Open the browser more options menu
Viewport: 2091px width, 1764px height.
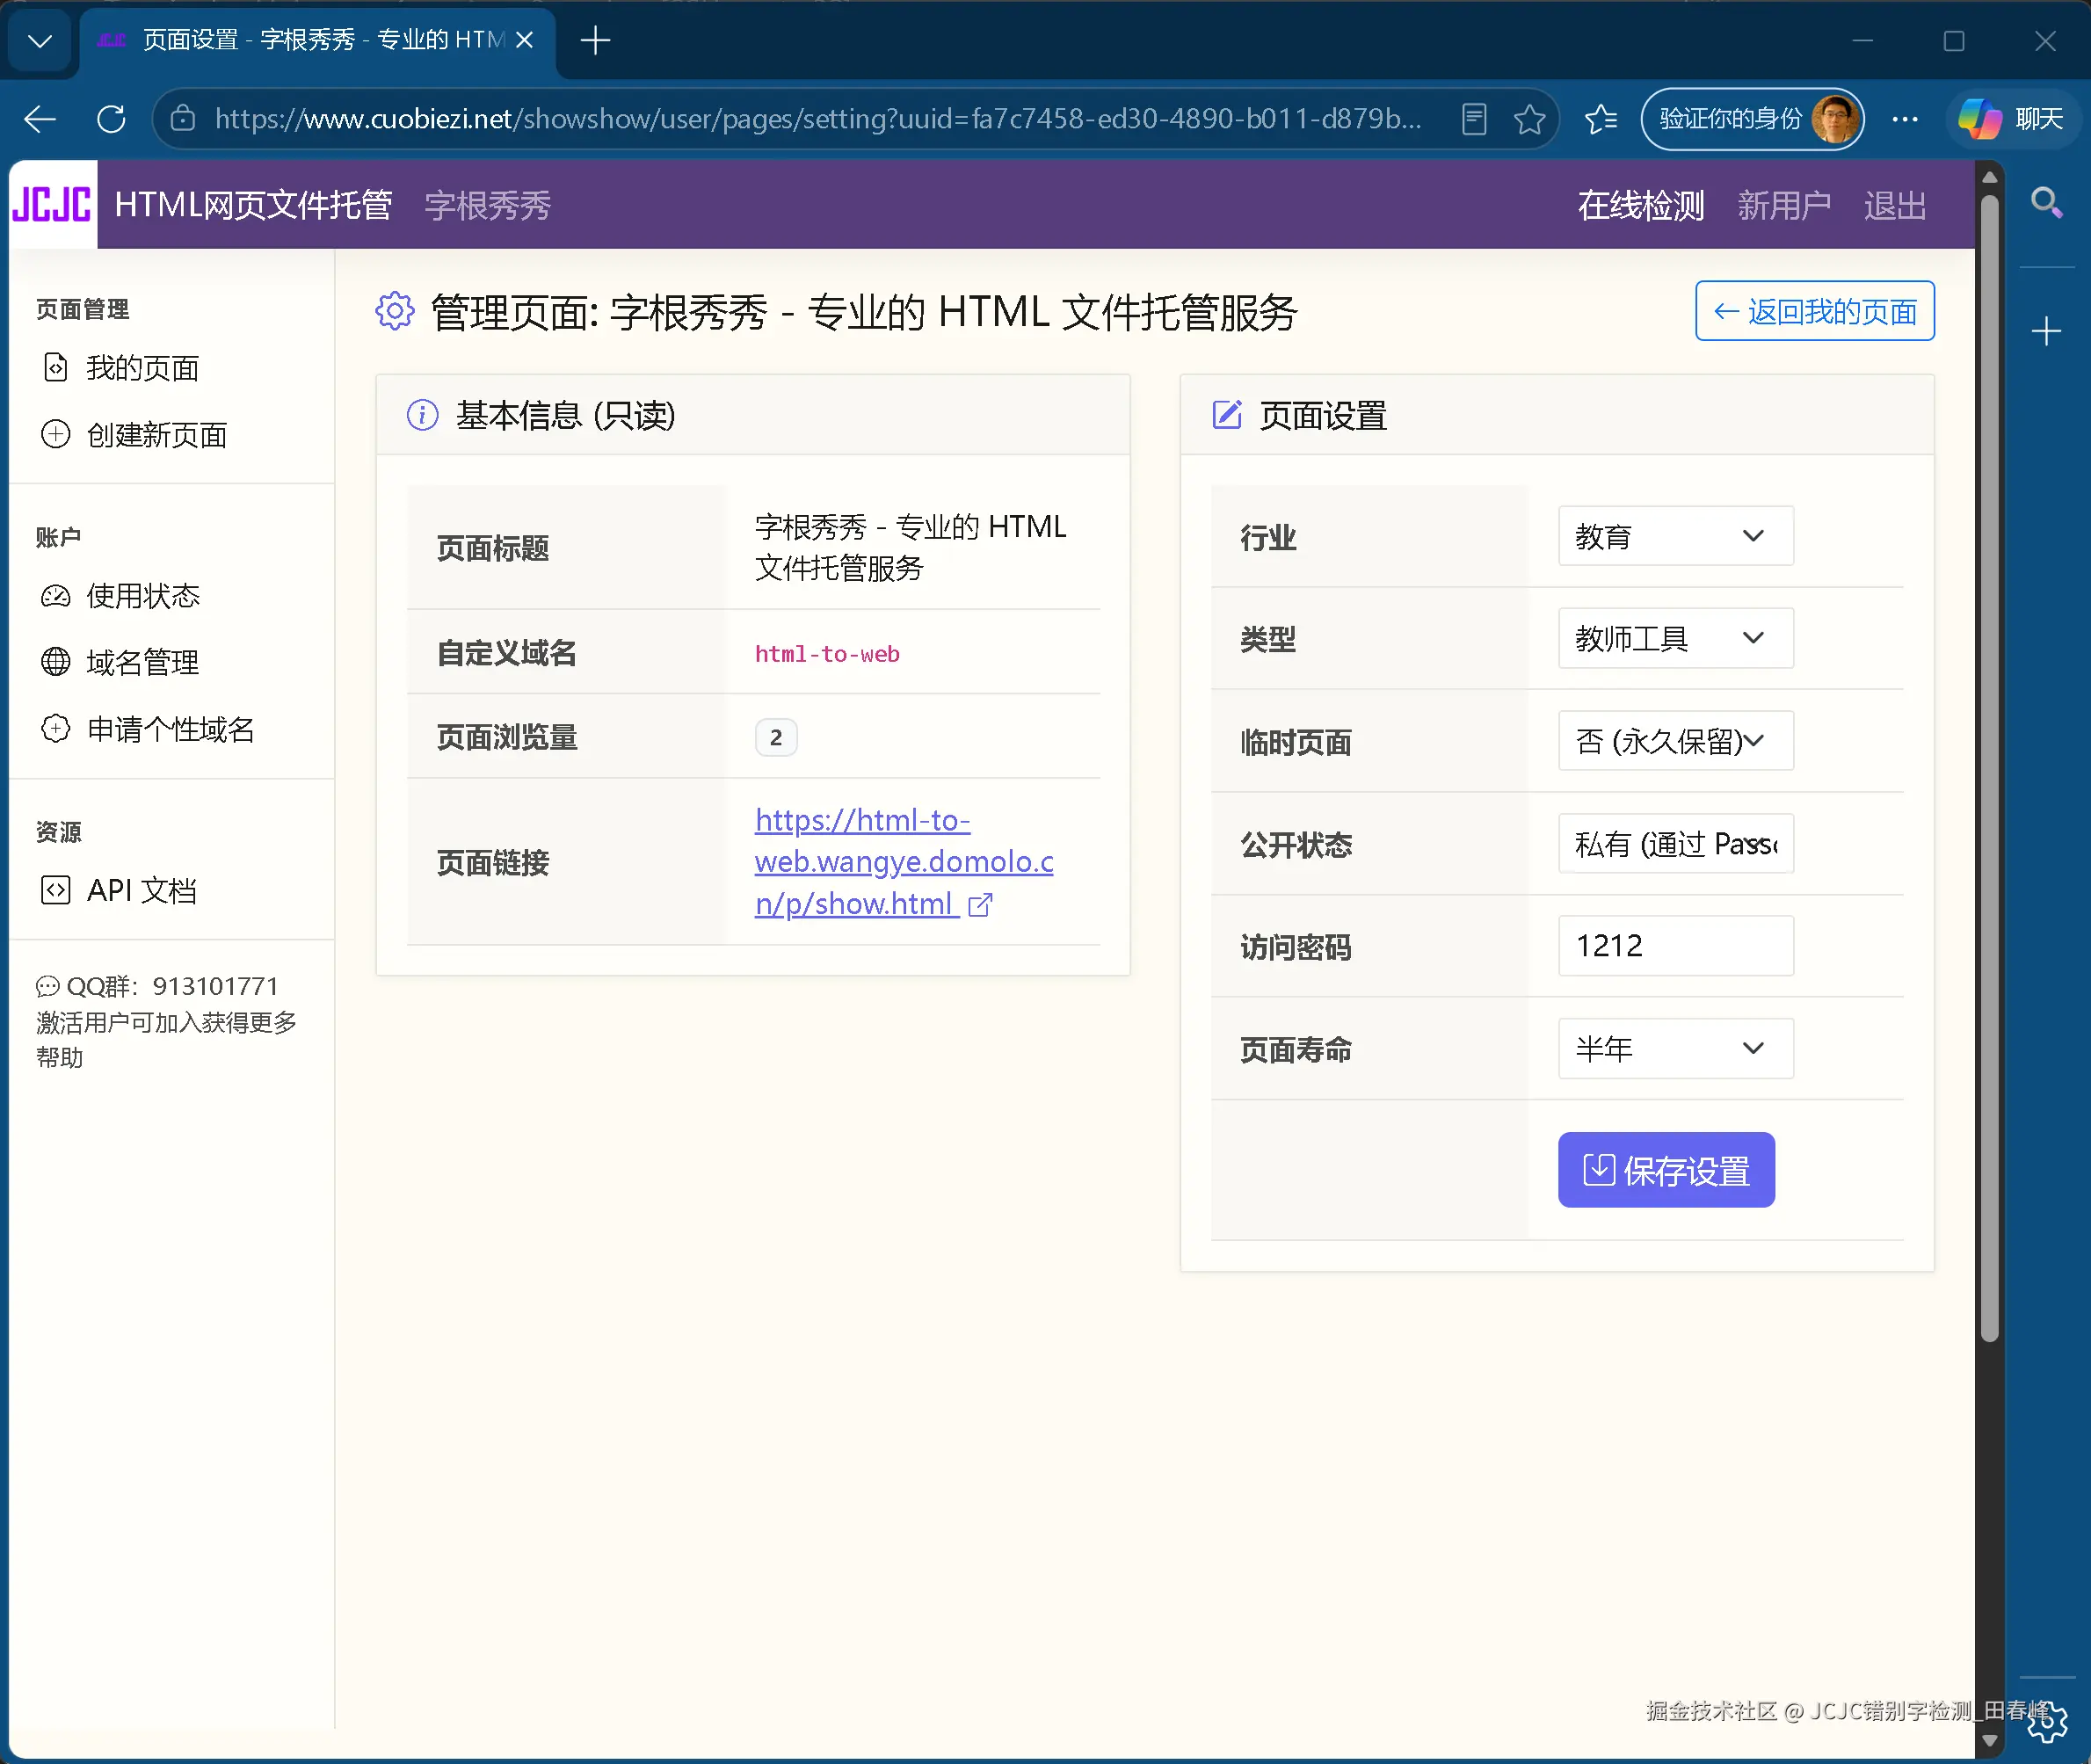point(1905,119)
